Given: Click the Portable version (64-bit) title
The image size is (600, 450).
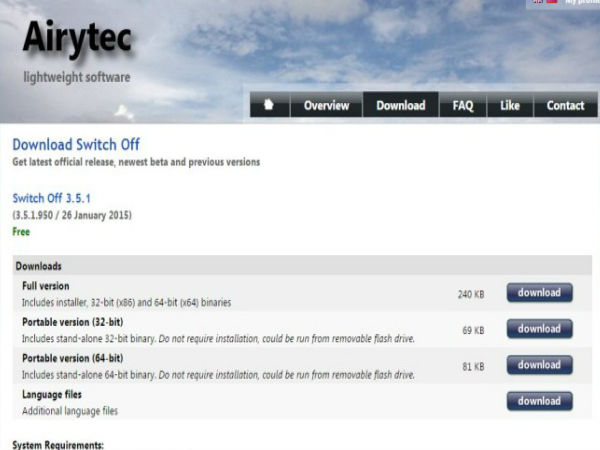Looking at the screenshot, I should point(72,358).
